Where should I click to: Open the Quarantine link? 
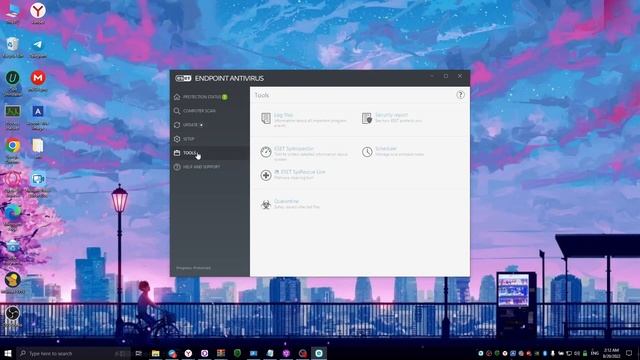286,201
